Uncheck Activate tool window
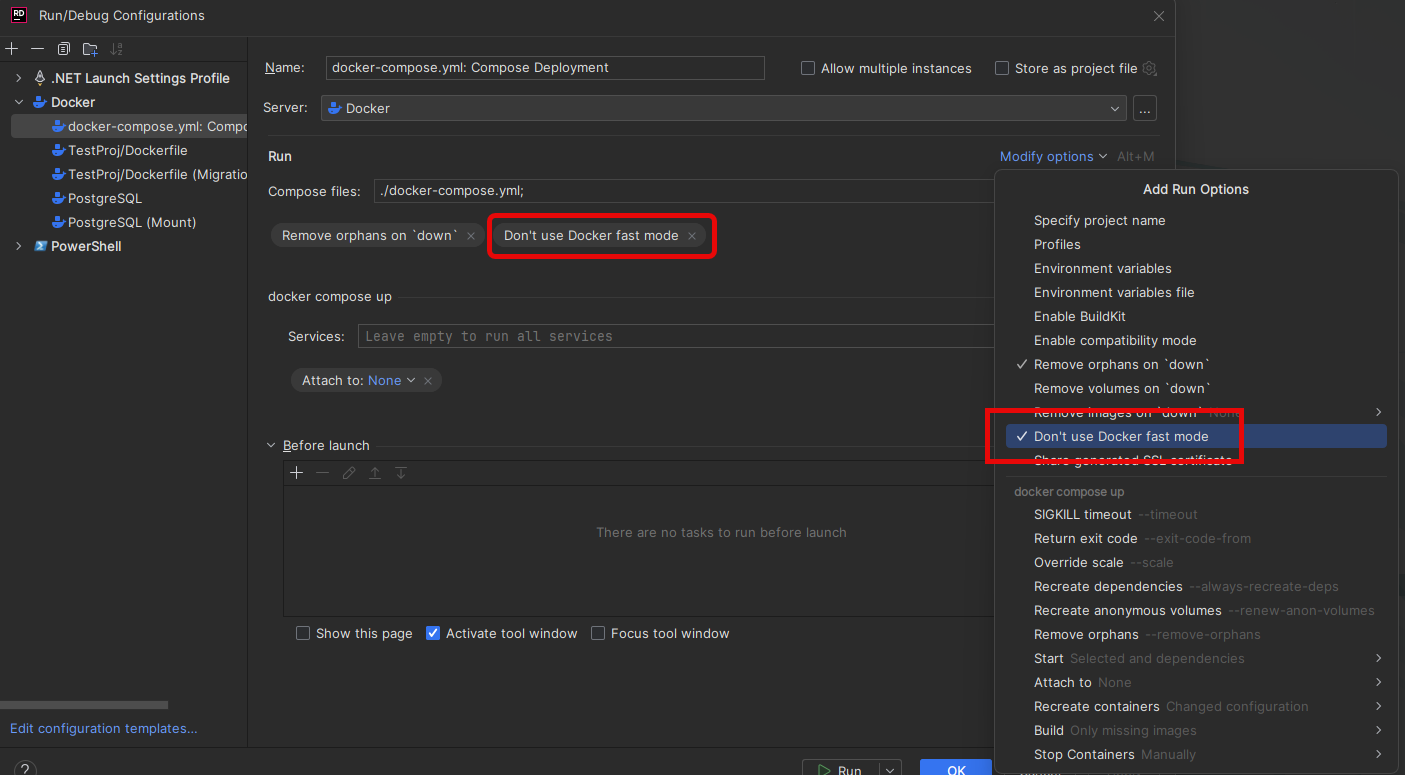Image resolution: width=1405 pixels, height=775 pixels. pos(433,633)
